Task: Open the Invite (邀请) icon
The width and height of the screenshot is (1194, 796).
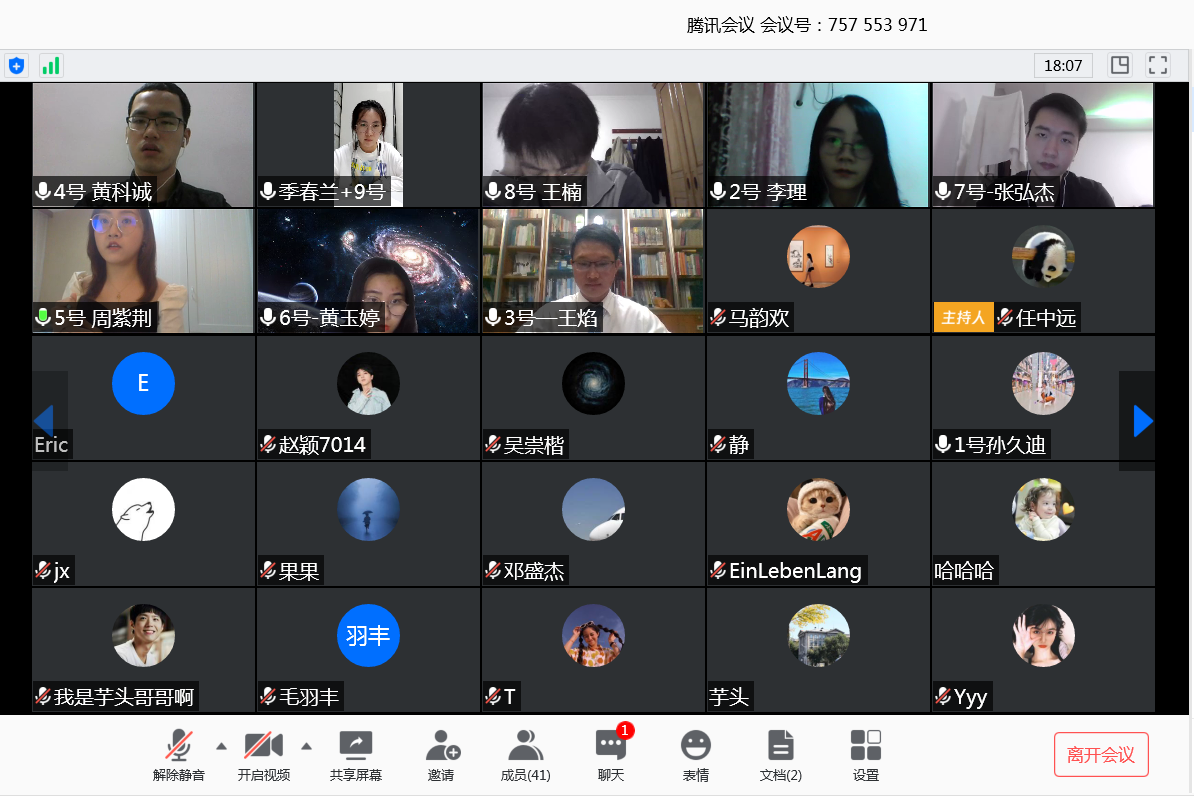Action: pos(441,755)
